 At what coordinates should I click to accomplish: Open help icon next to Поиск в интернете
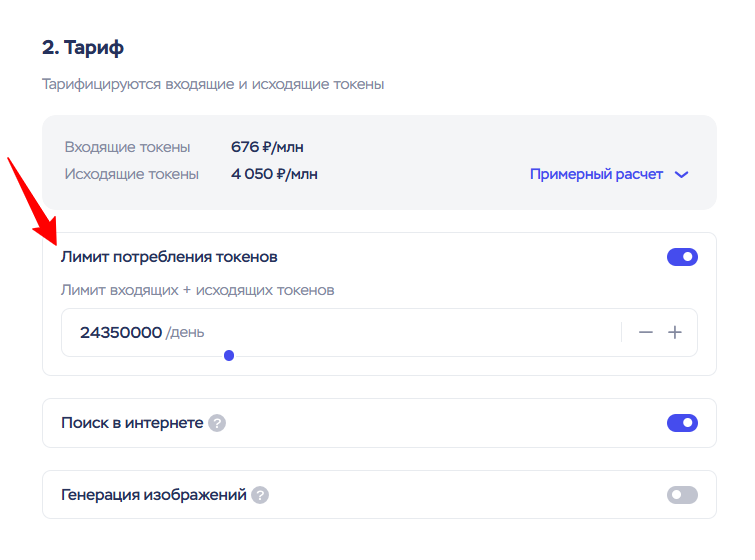[x=217, y=423]
